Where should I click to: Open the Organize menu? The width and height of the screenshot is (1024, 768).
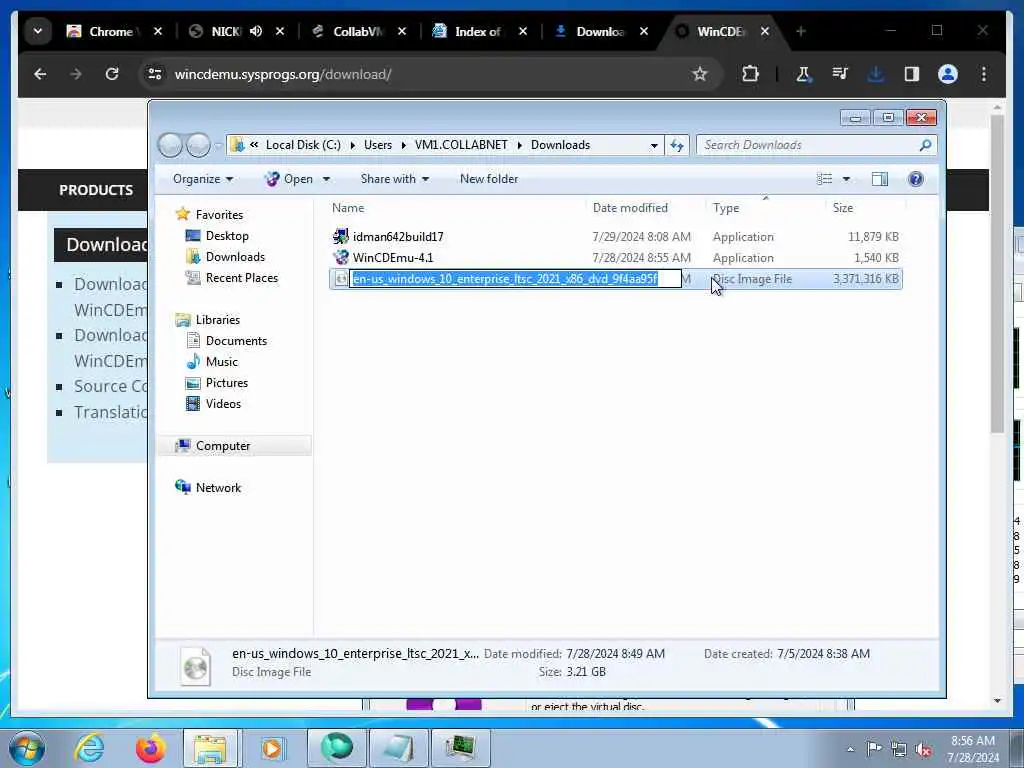202,179
